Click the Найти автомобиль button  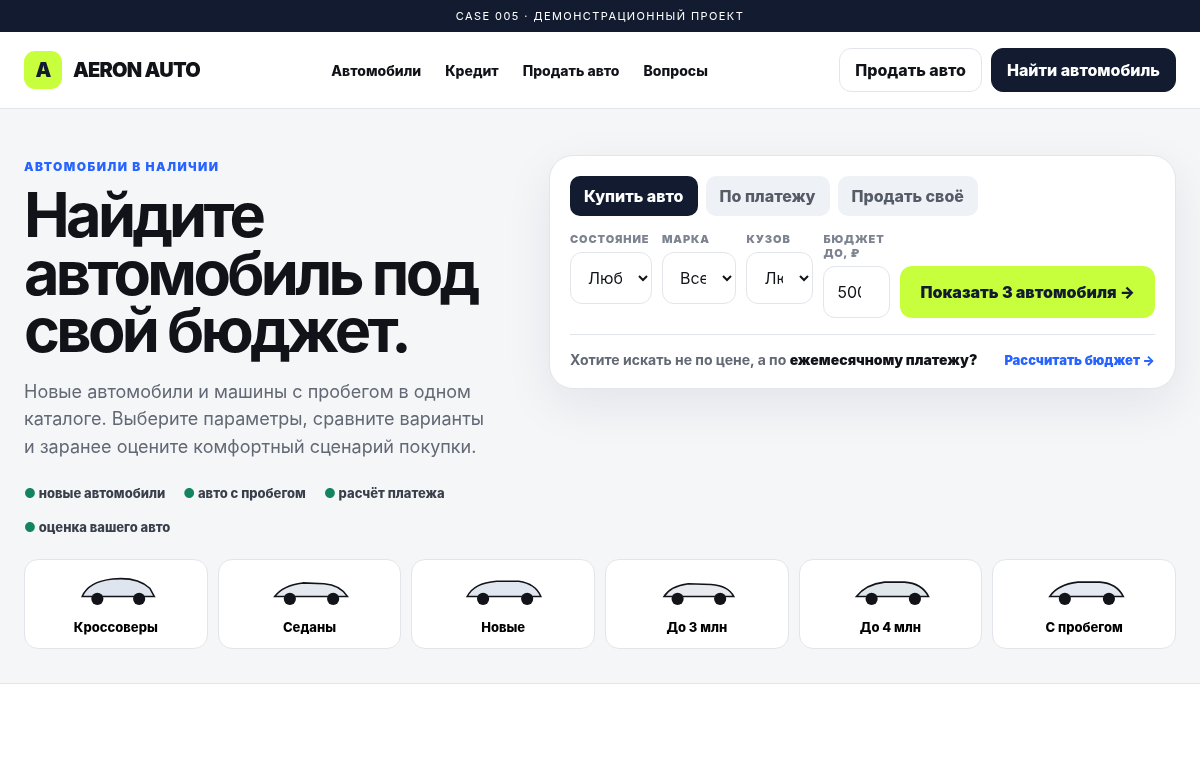point(1083,70)
